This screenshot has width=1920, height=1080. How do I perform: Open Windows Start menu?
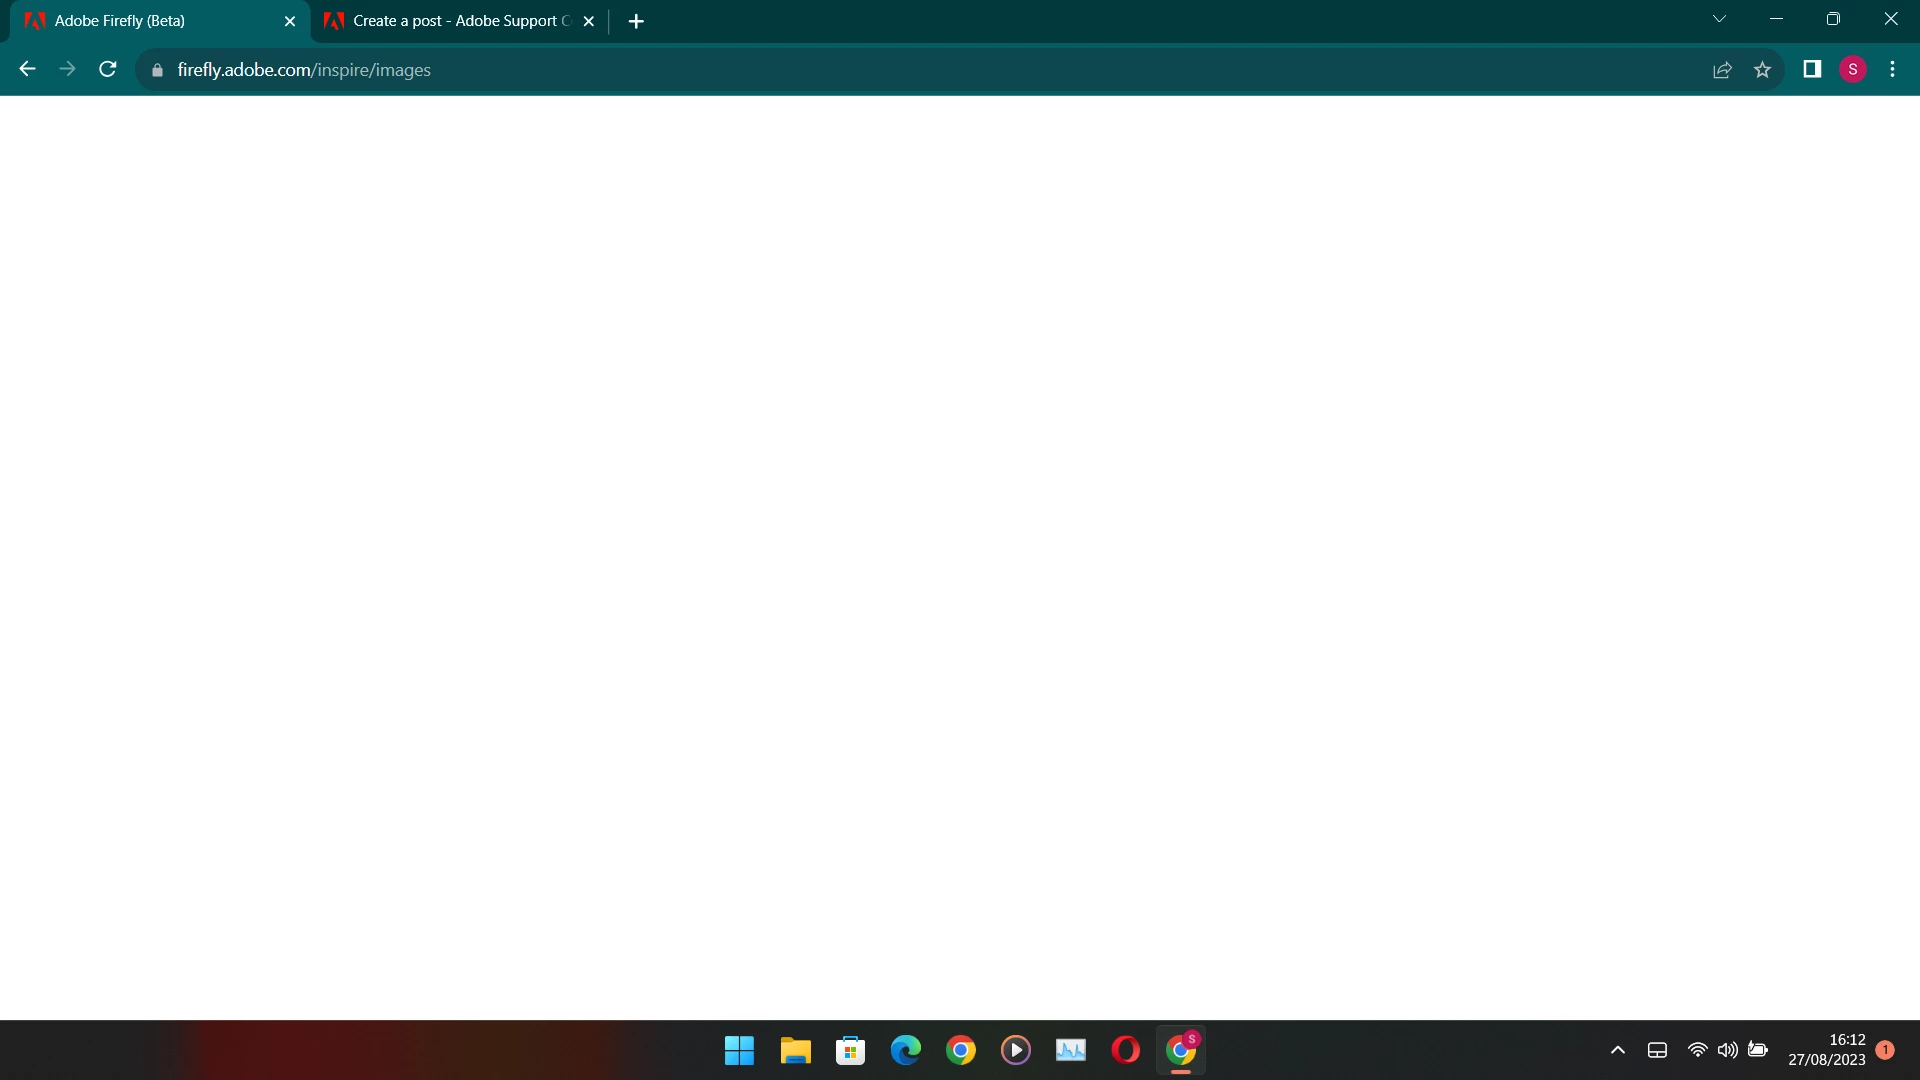739,1050
